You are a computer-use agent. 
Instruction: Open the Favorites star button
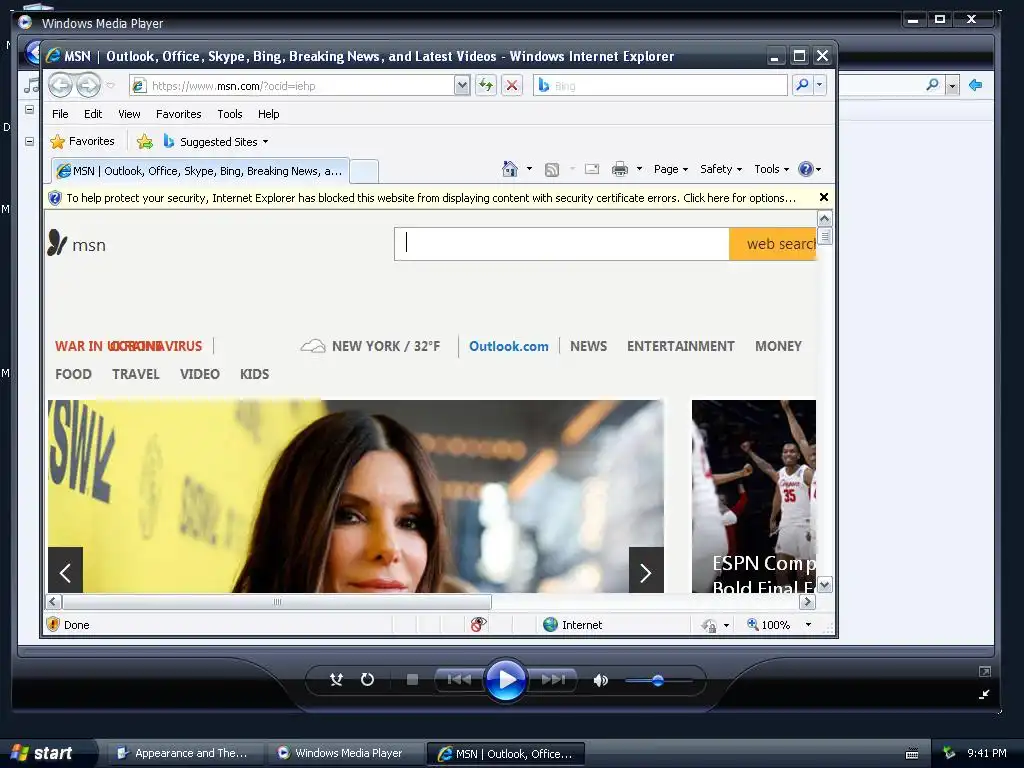[x=83, y=141]
